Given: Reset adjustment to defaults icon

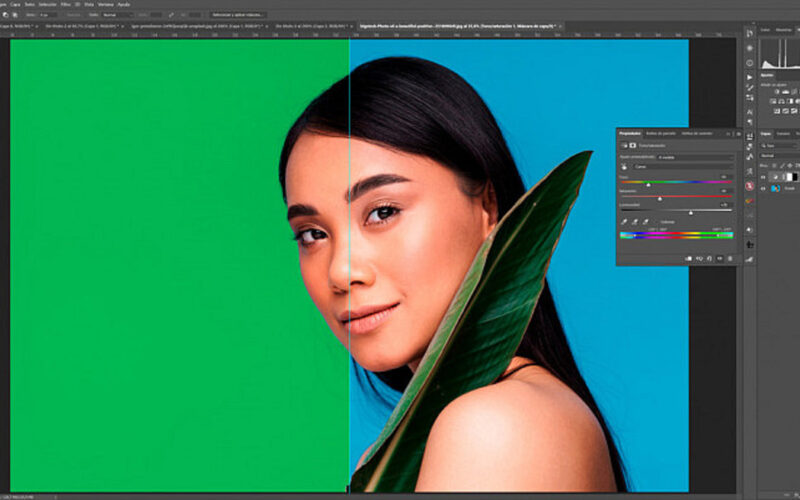Looking at the screenshot, I should (x=709, y=259).
